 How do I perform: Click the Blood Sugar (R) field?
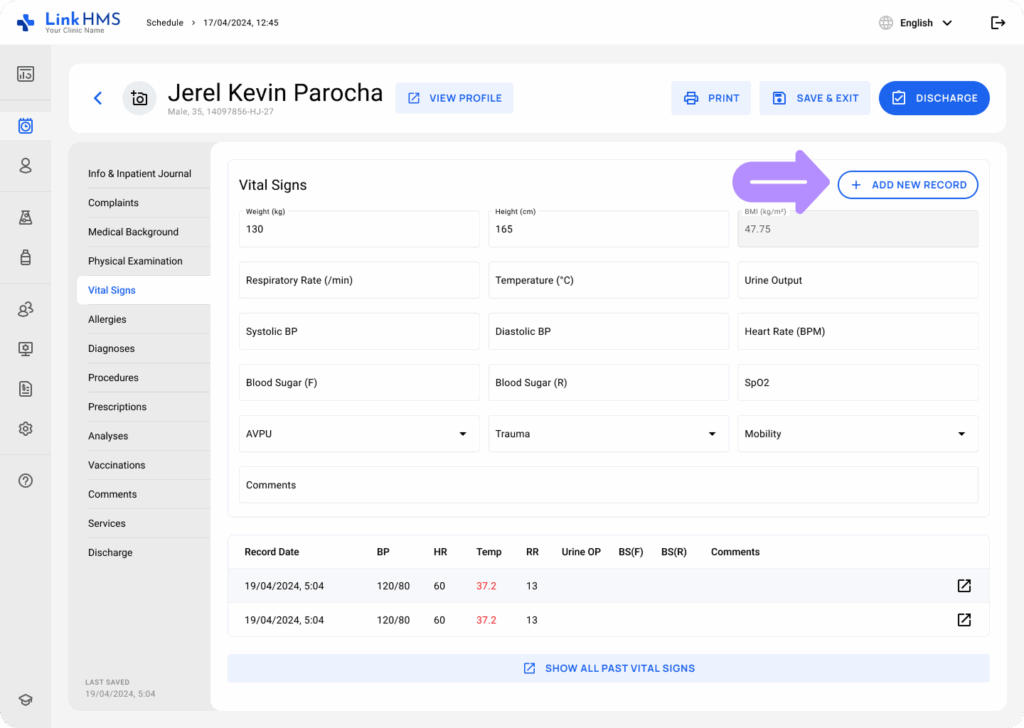(x=609, y=383)
